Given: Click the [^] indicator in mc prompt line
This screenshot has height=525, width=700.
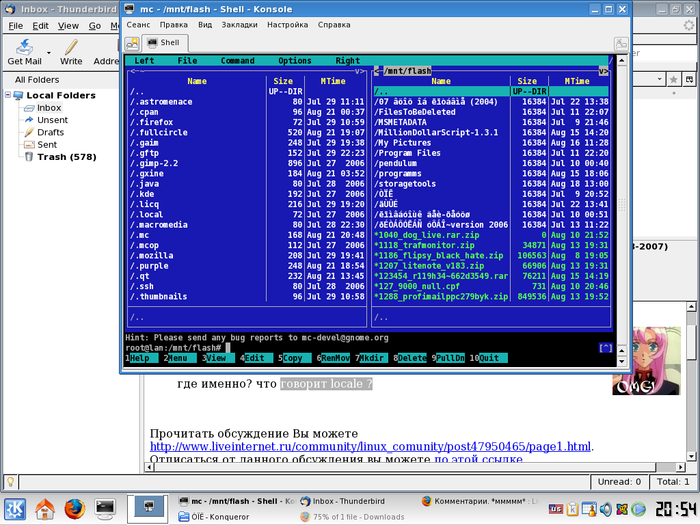Looking at the screenshot, I should point(605,348).
